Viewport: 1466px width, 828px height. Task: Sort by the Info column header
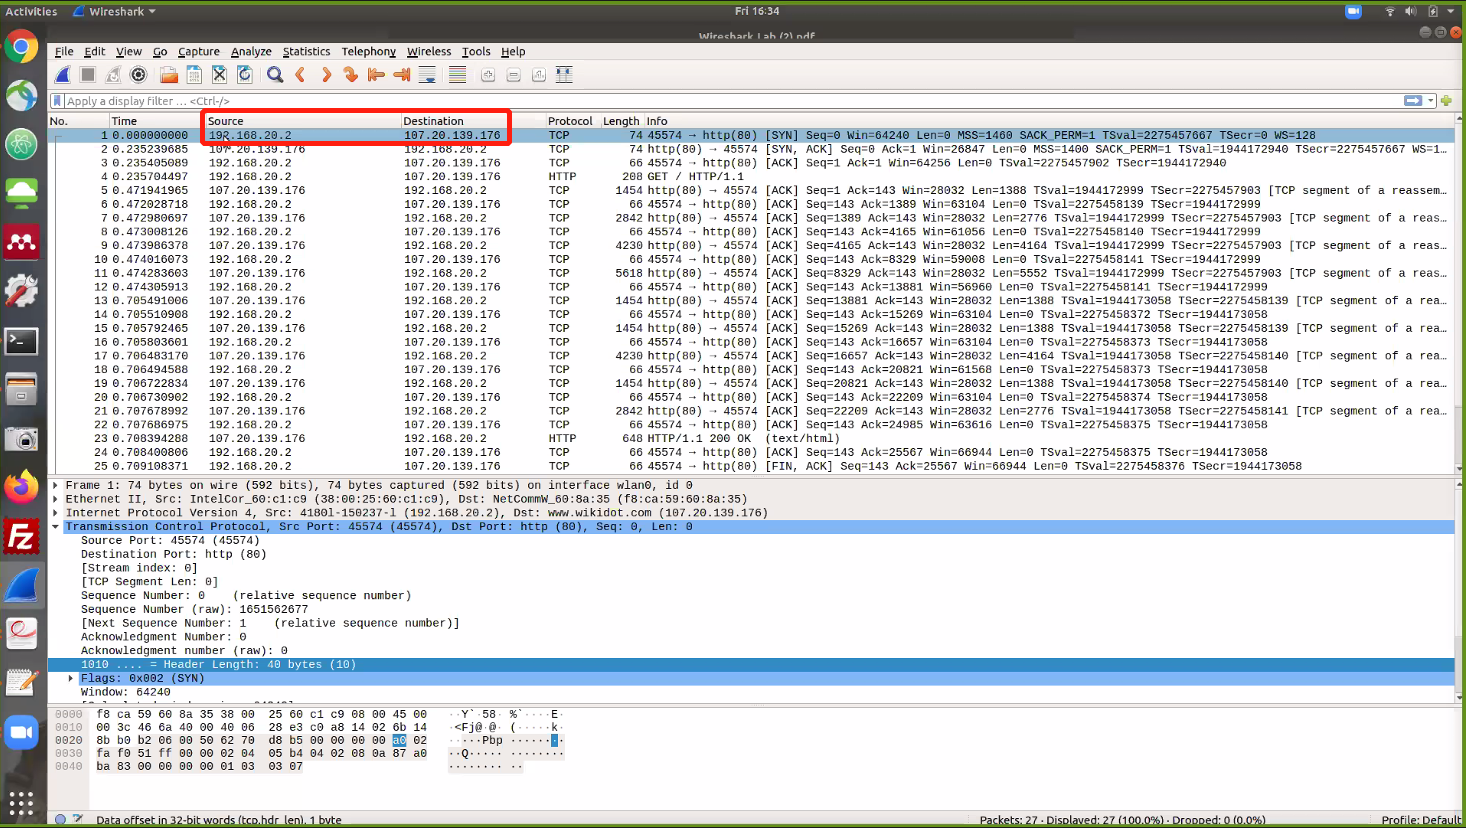tap(1048, 121)
